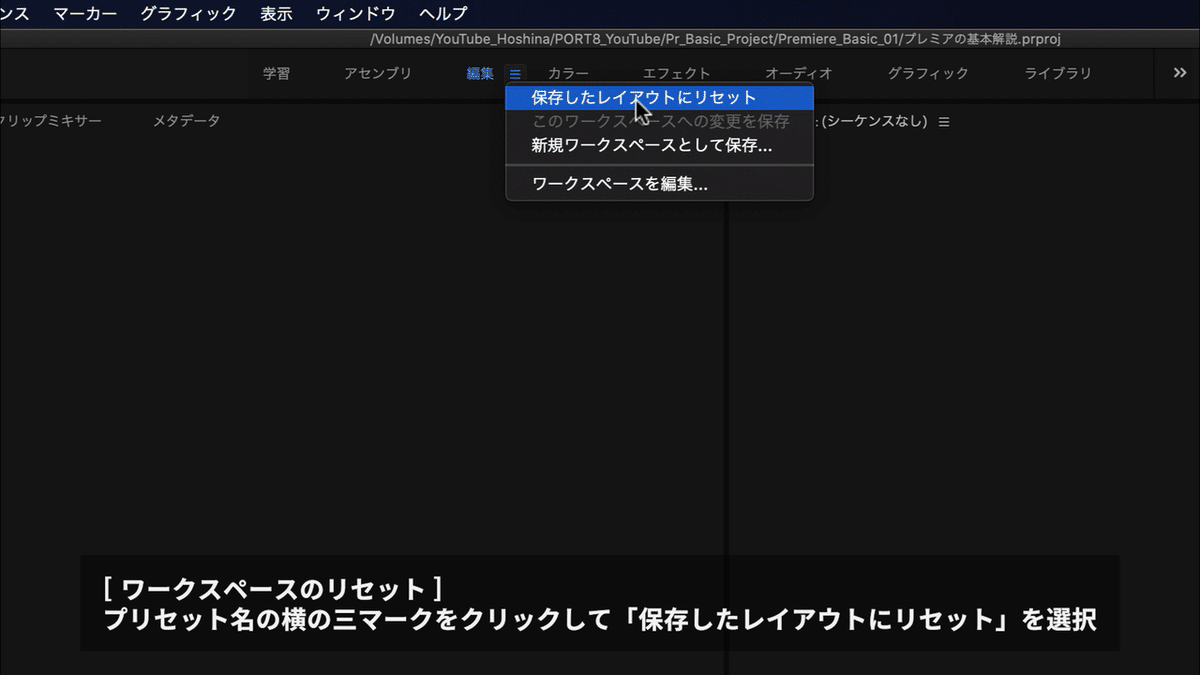Image resolution: width=1200 pixels, height=675 pixels.
Task: Expand the workspace overflow chevron at bar's end
Action: pos(1179,73)
